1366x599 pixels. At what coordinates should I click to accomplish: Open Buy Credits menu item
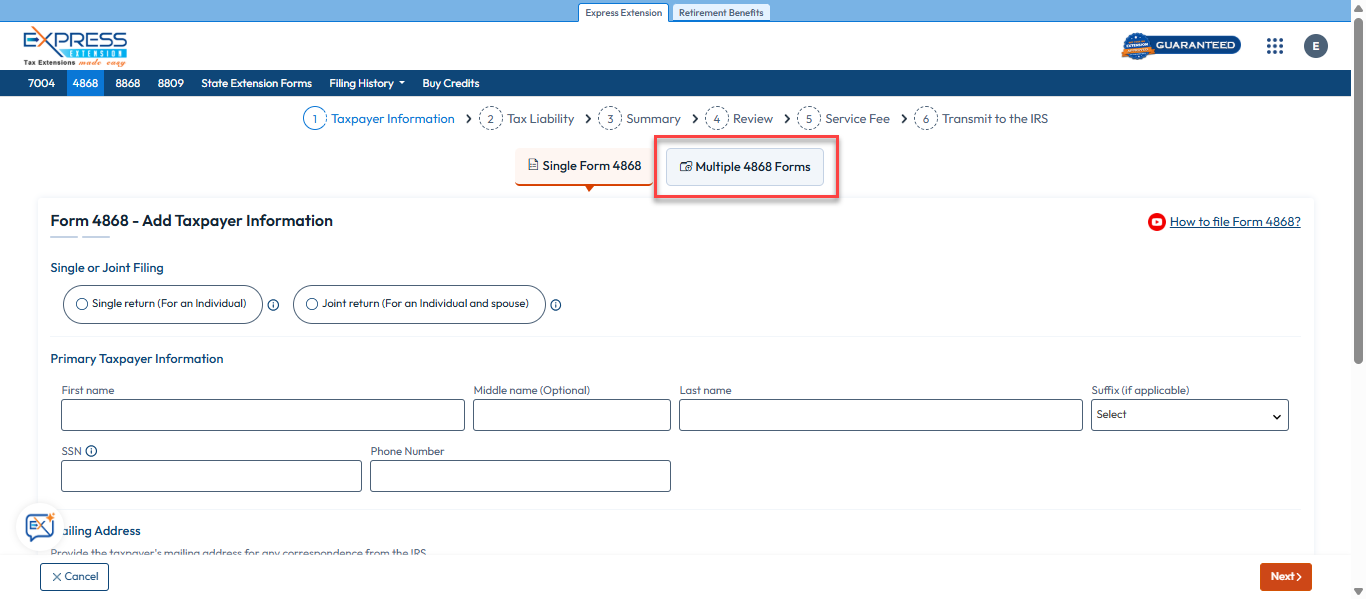click(451, 83)
